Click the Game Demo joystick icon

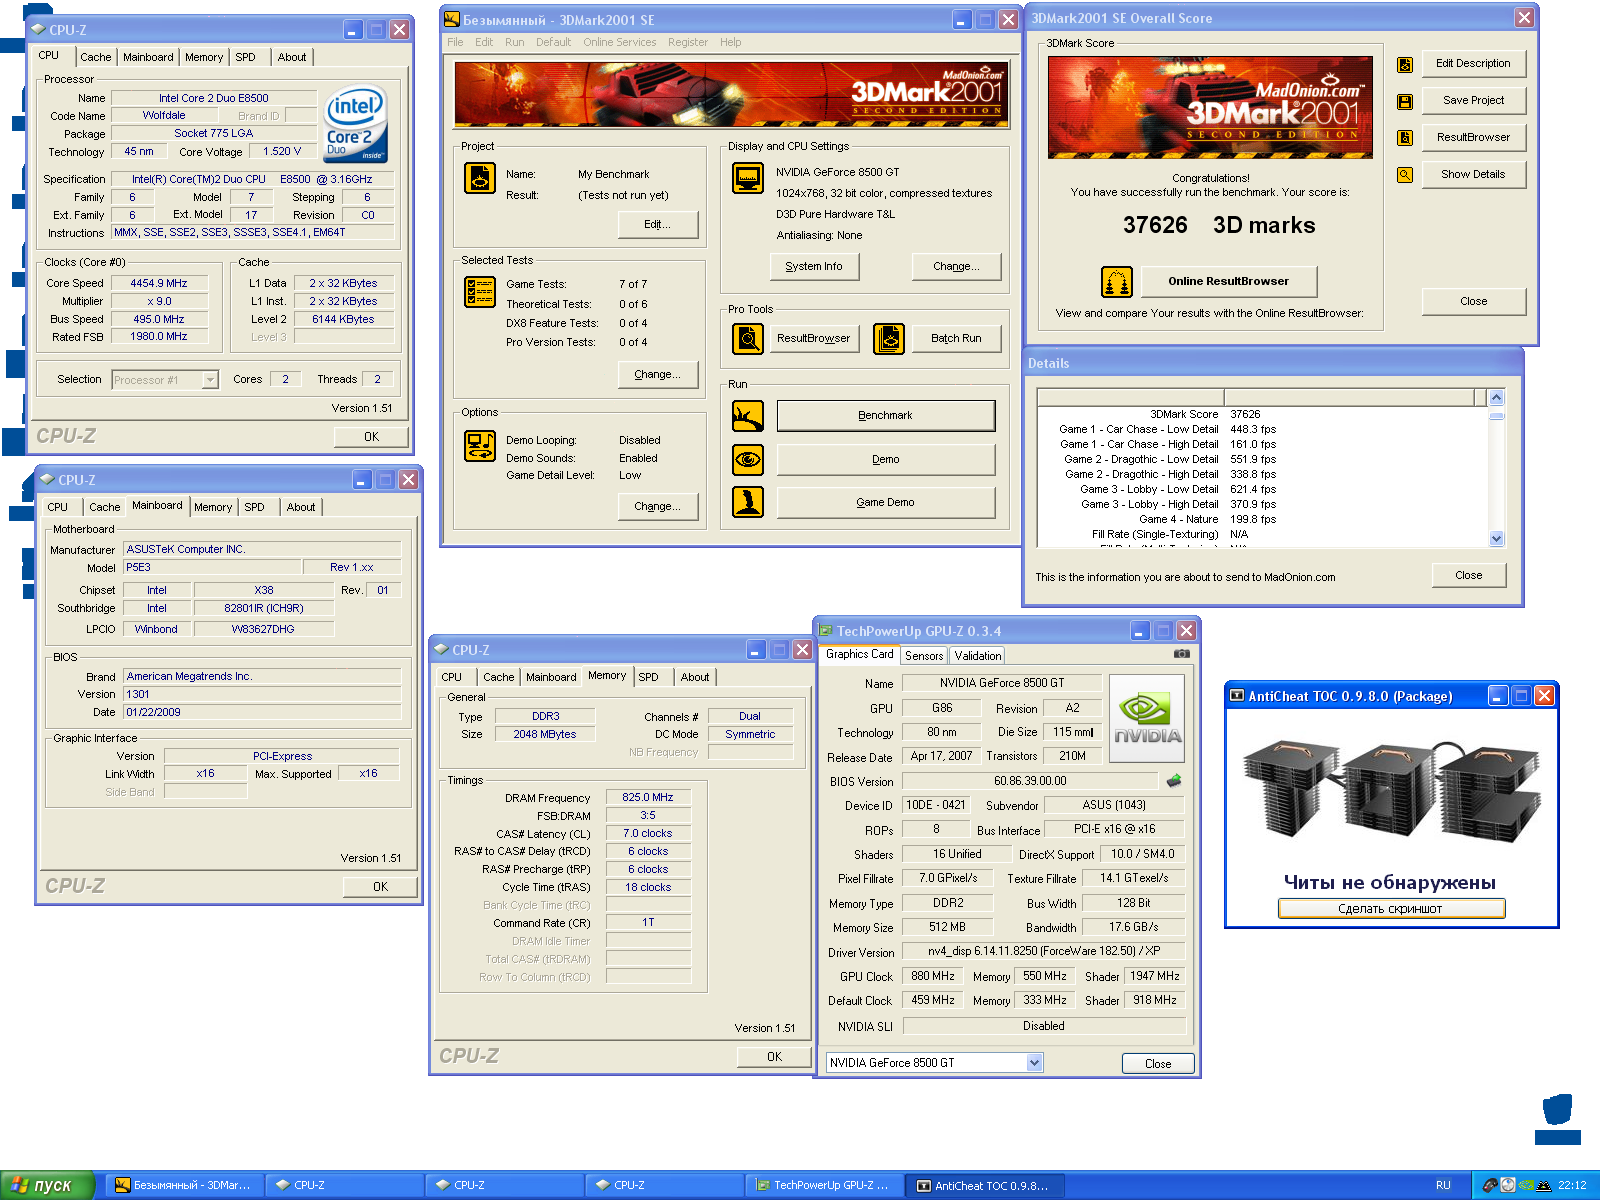(748, 502)
